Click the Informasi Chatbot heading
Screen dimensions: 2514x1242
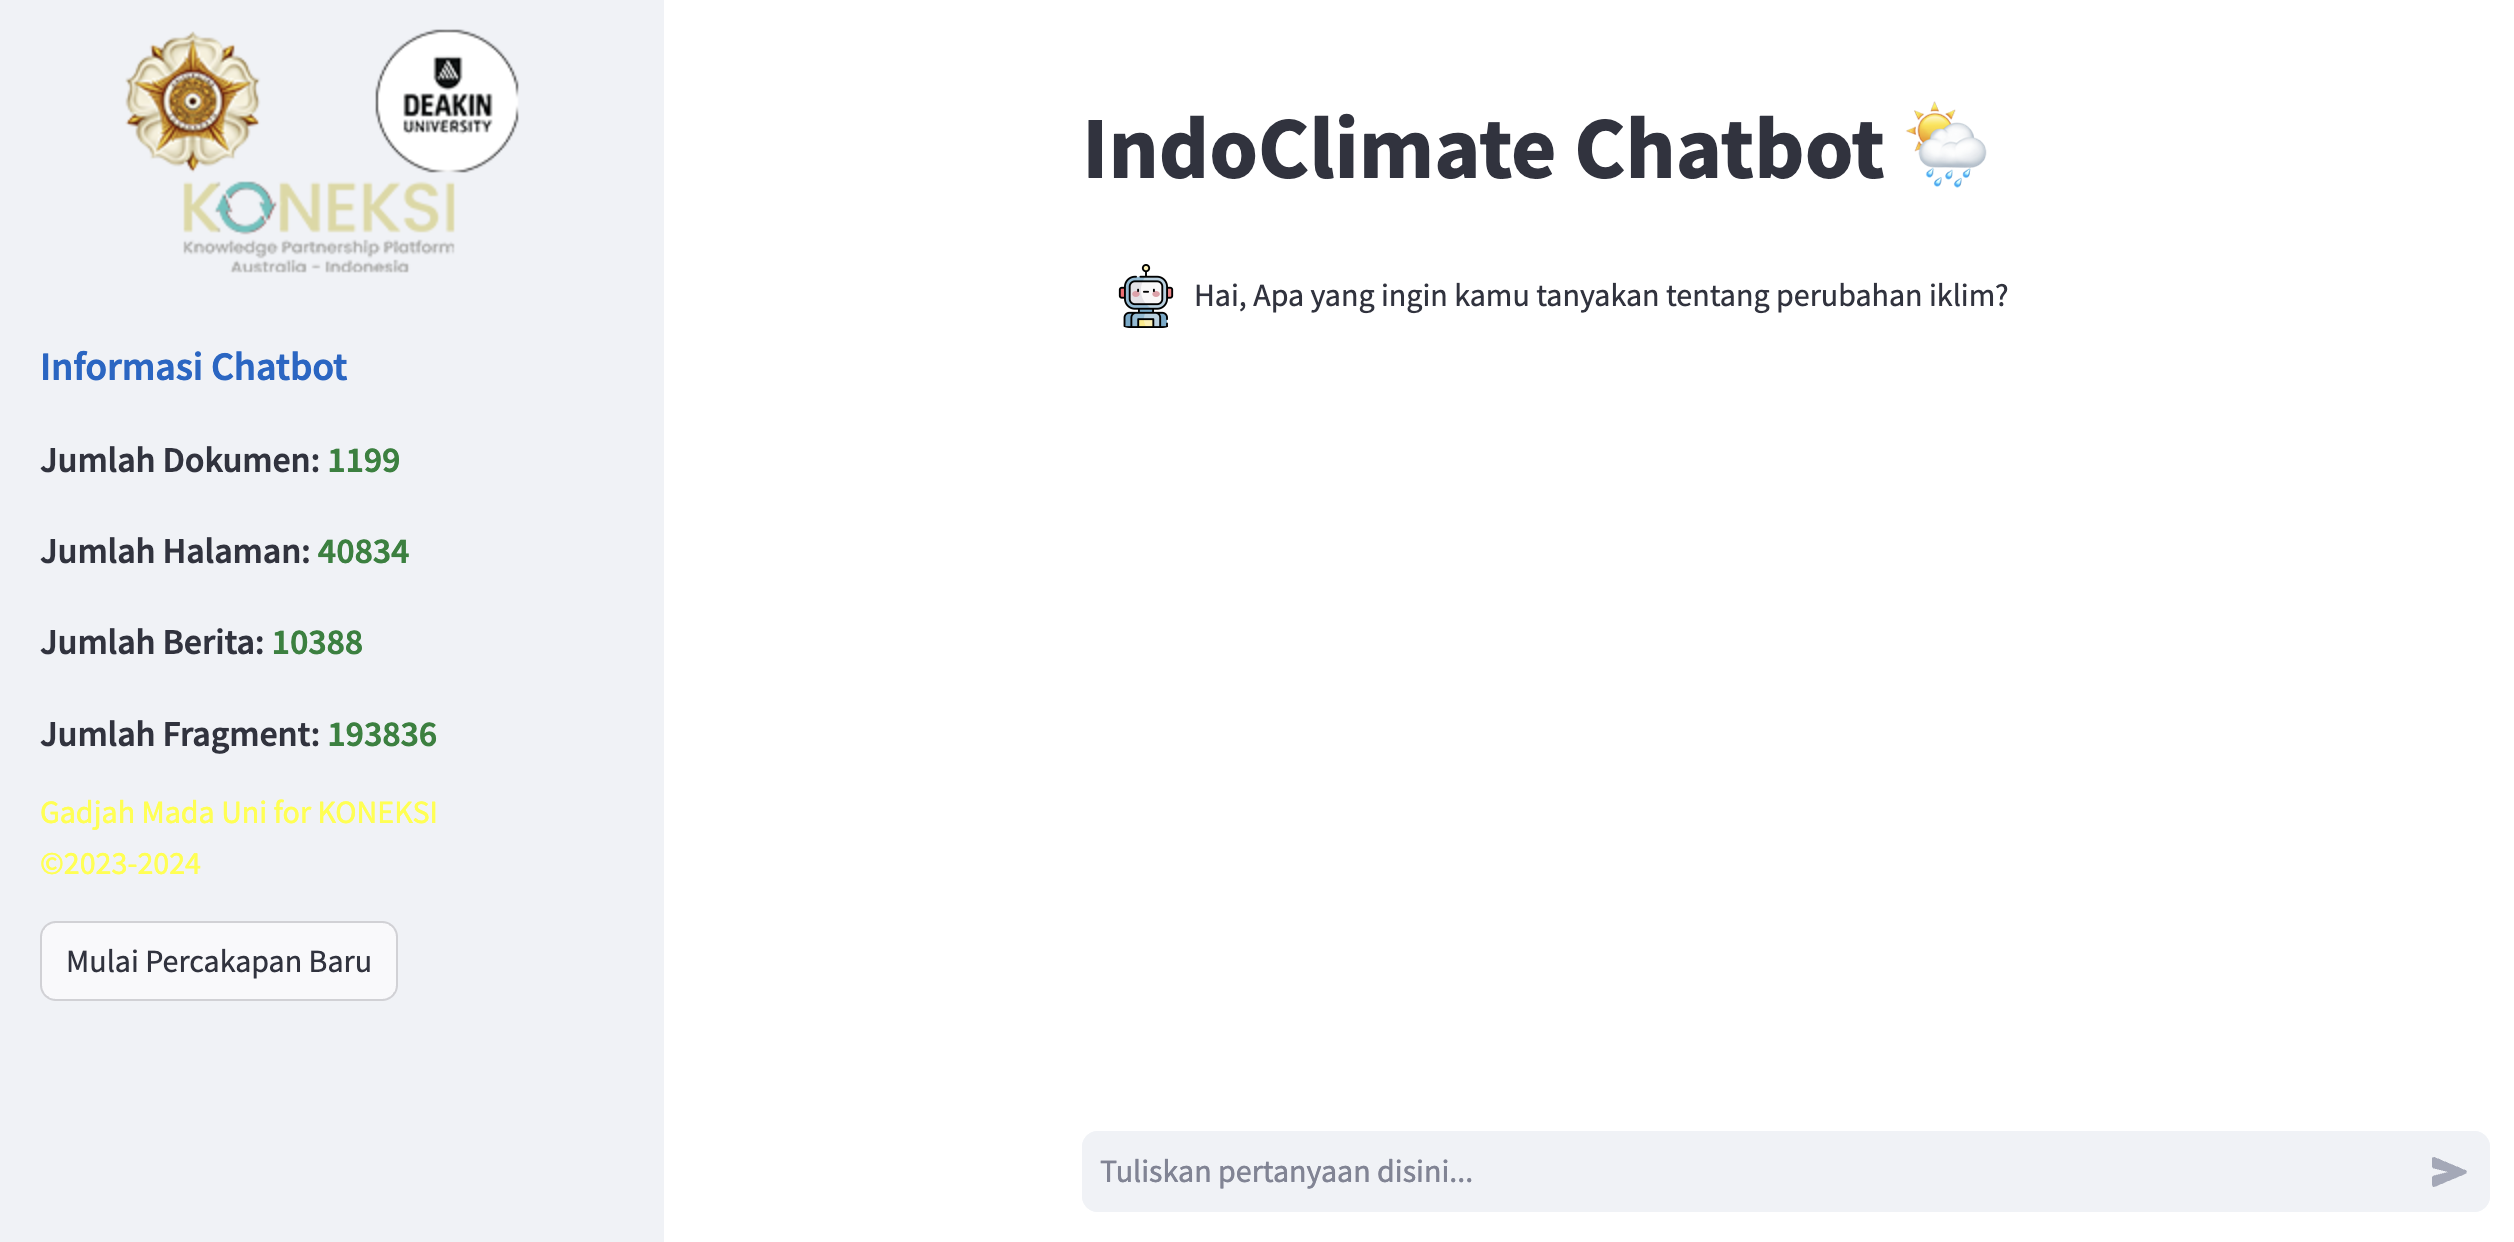pos(193,367)
